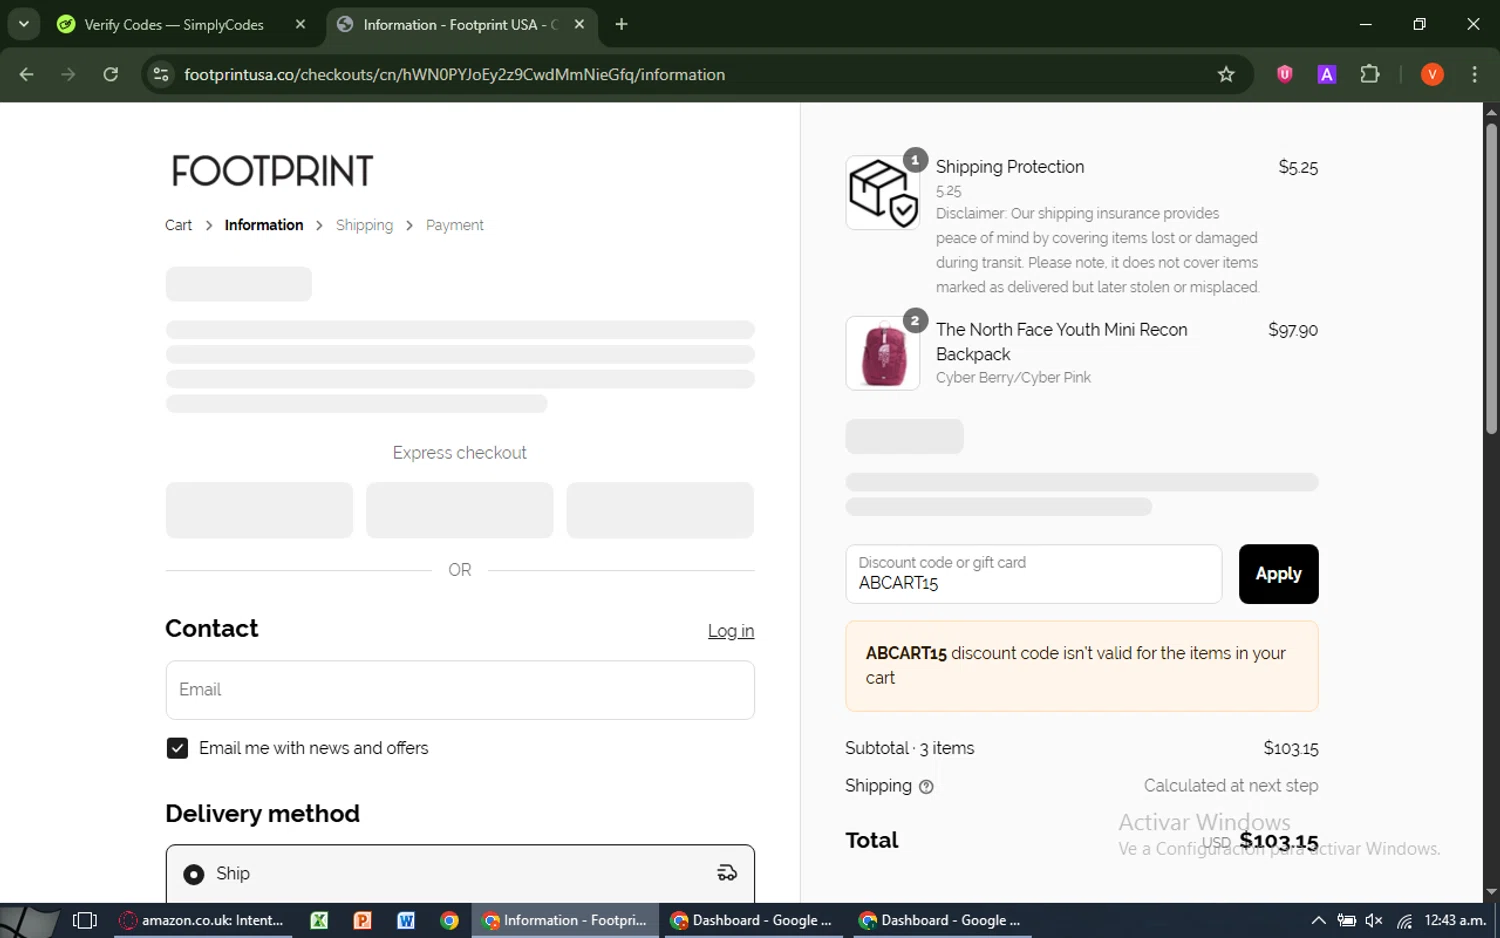Bookmark this page with the star icon
This screenshot has width=1500, height=938.
[x=1226, y=75]
